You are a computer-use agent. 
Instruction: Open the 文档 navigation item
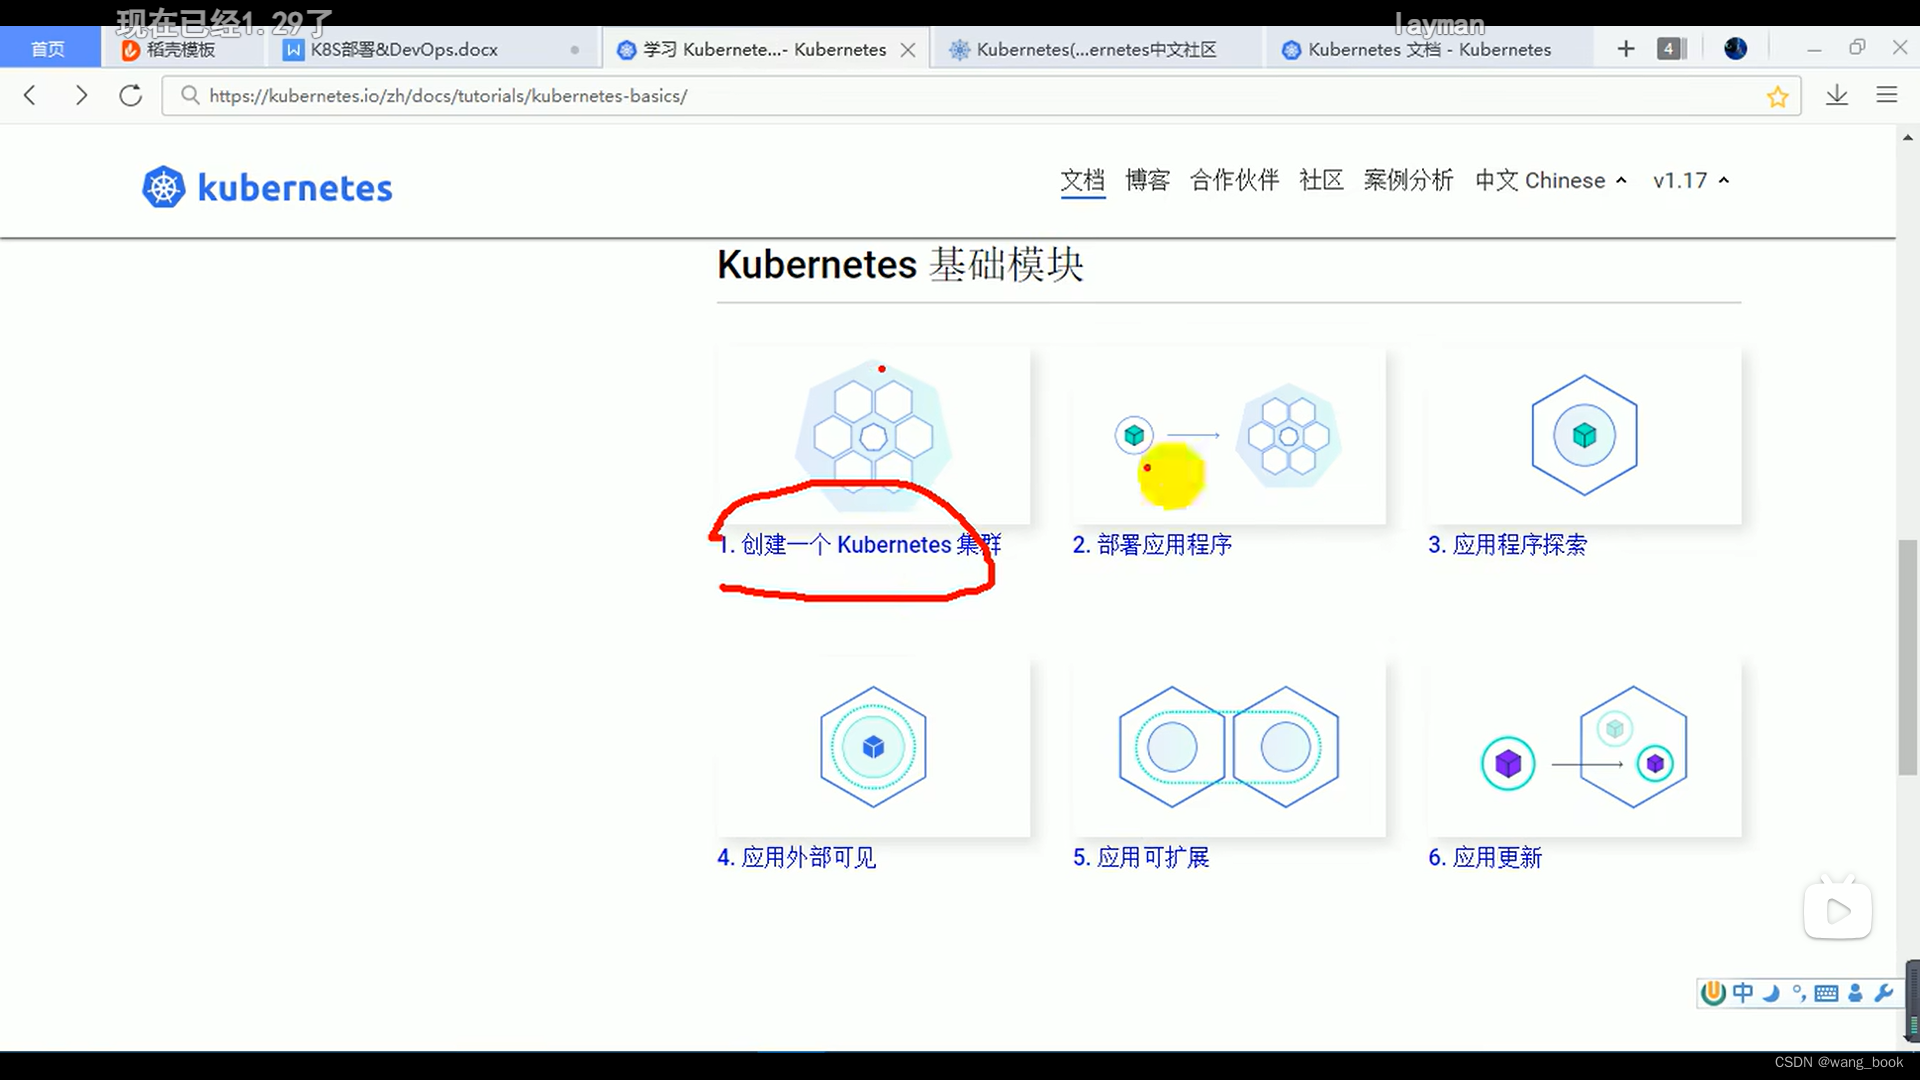(x=1083, y=180)
